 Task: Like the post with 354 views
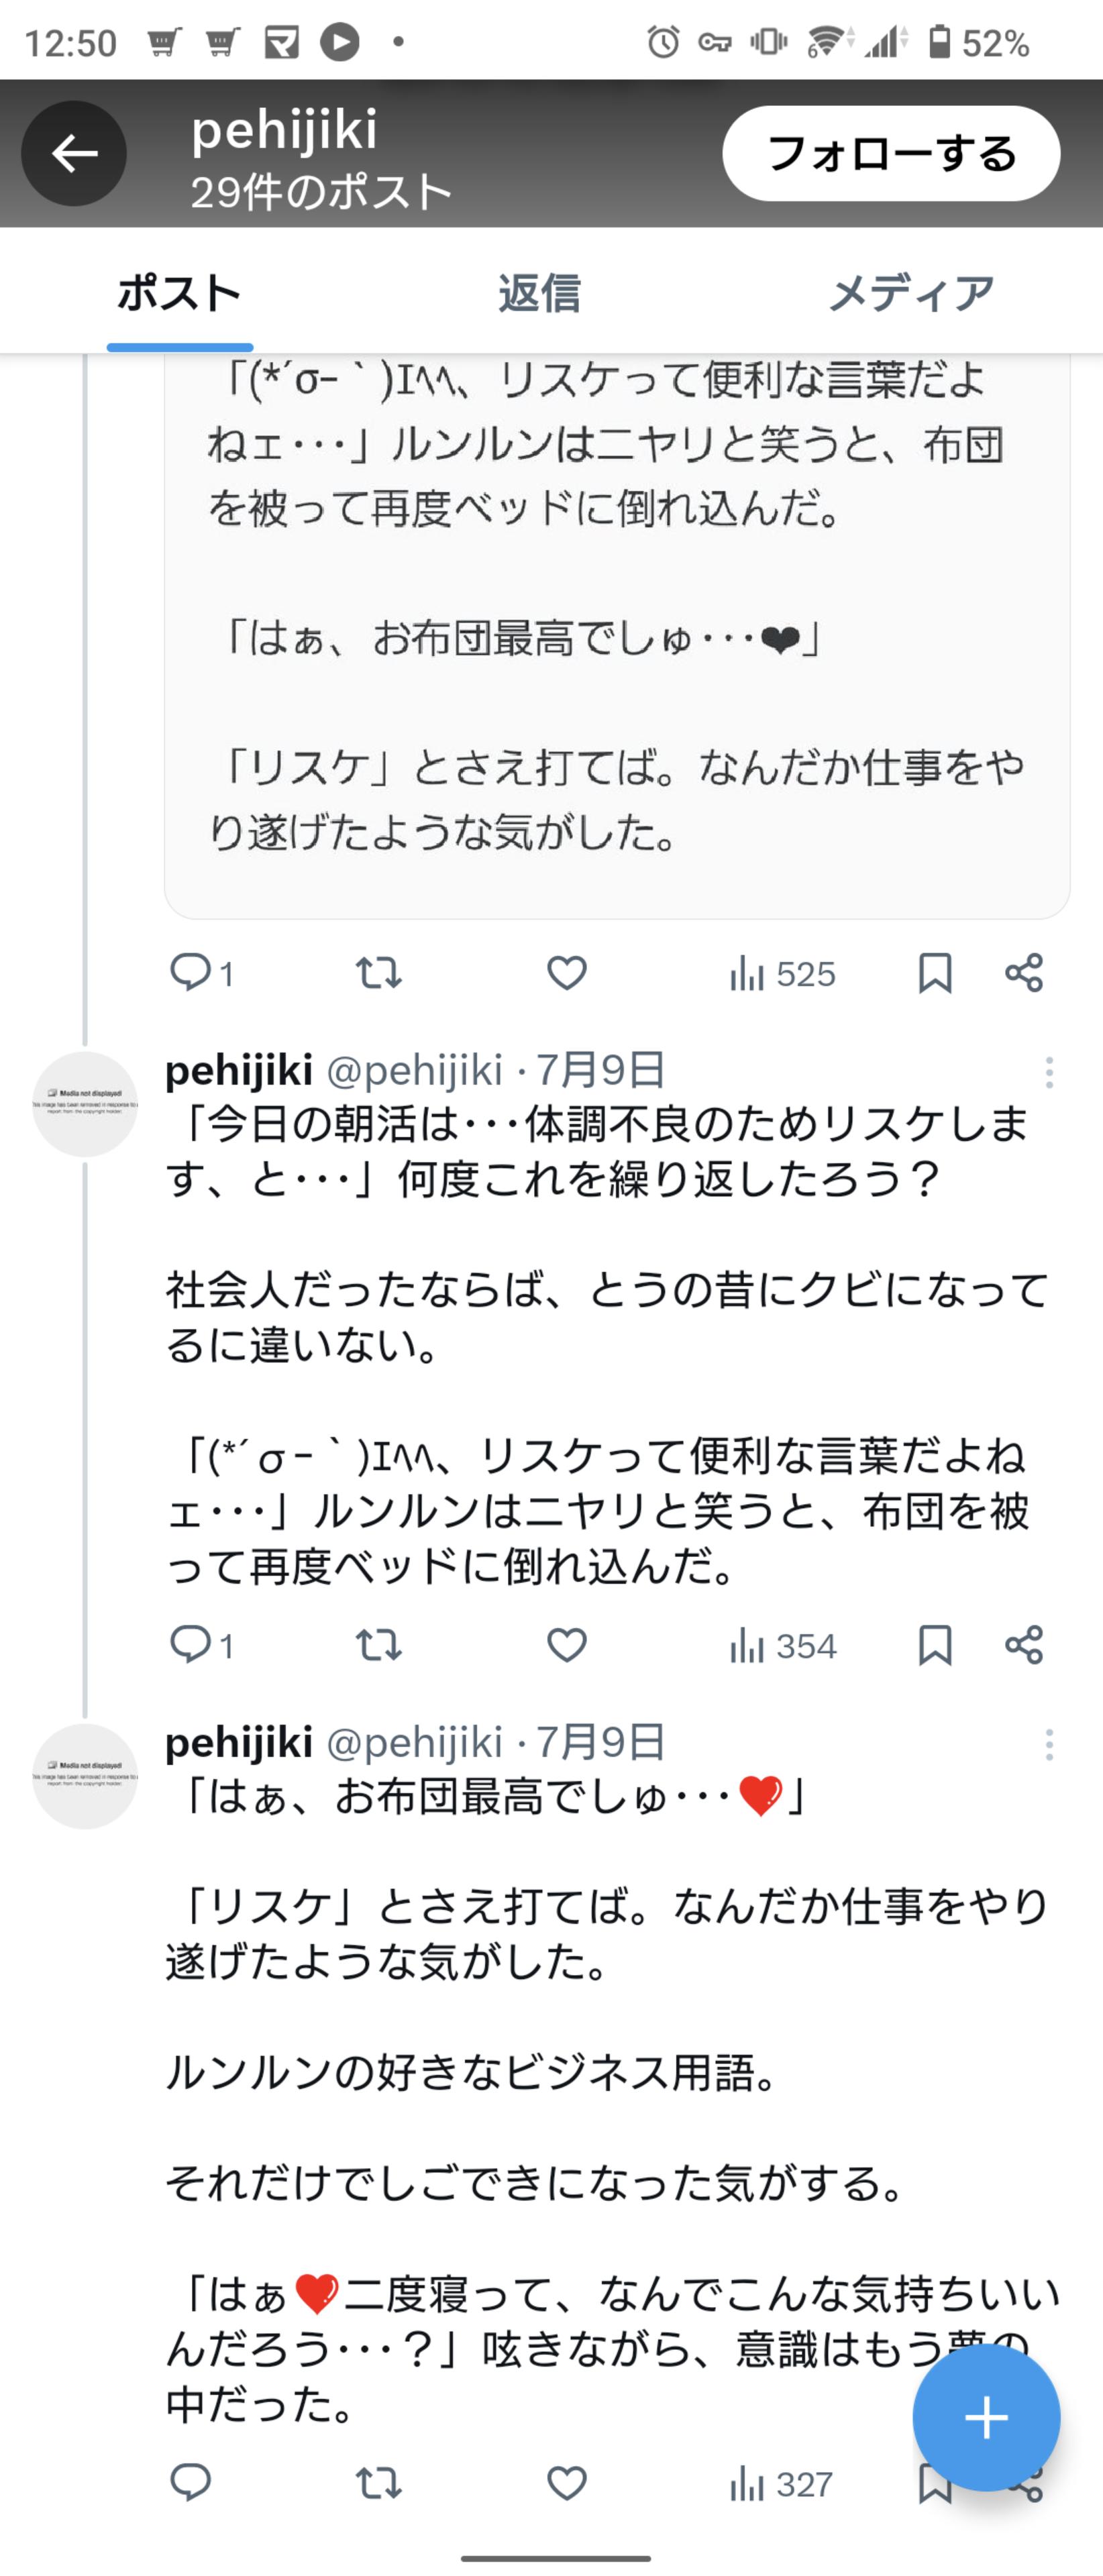(567, 1645)
